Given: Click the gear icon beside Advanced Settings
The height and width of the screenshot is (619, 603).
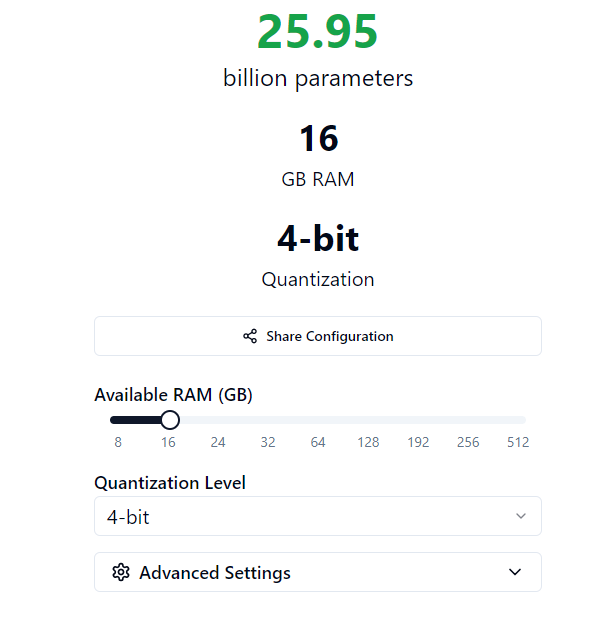Looking at the screenshot, I should click(x=122, y=573).
